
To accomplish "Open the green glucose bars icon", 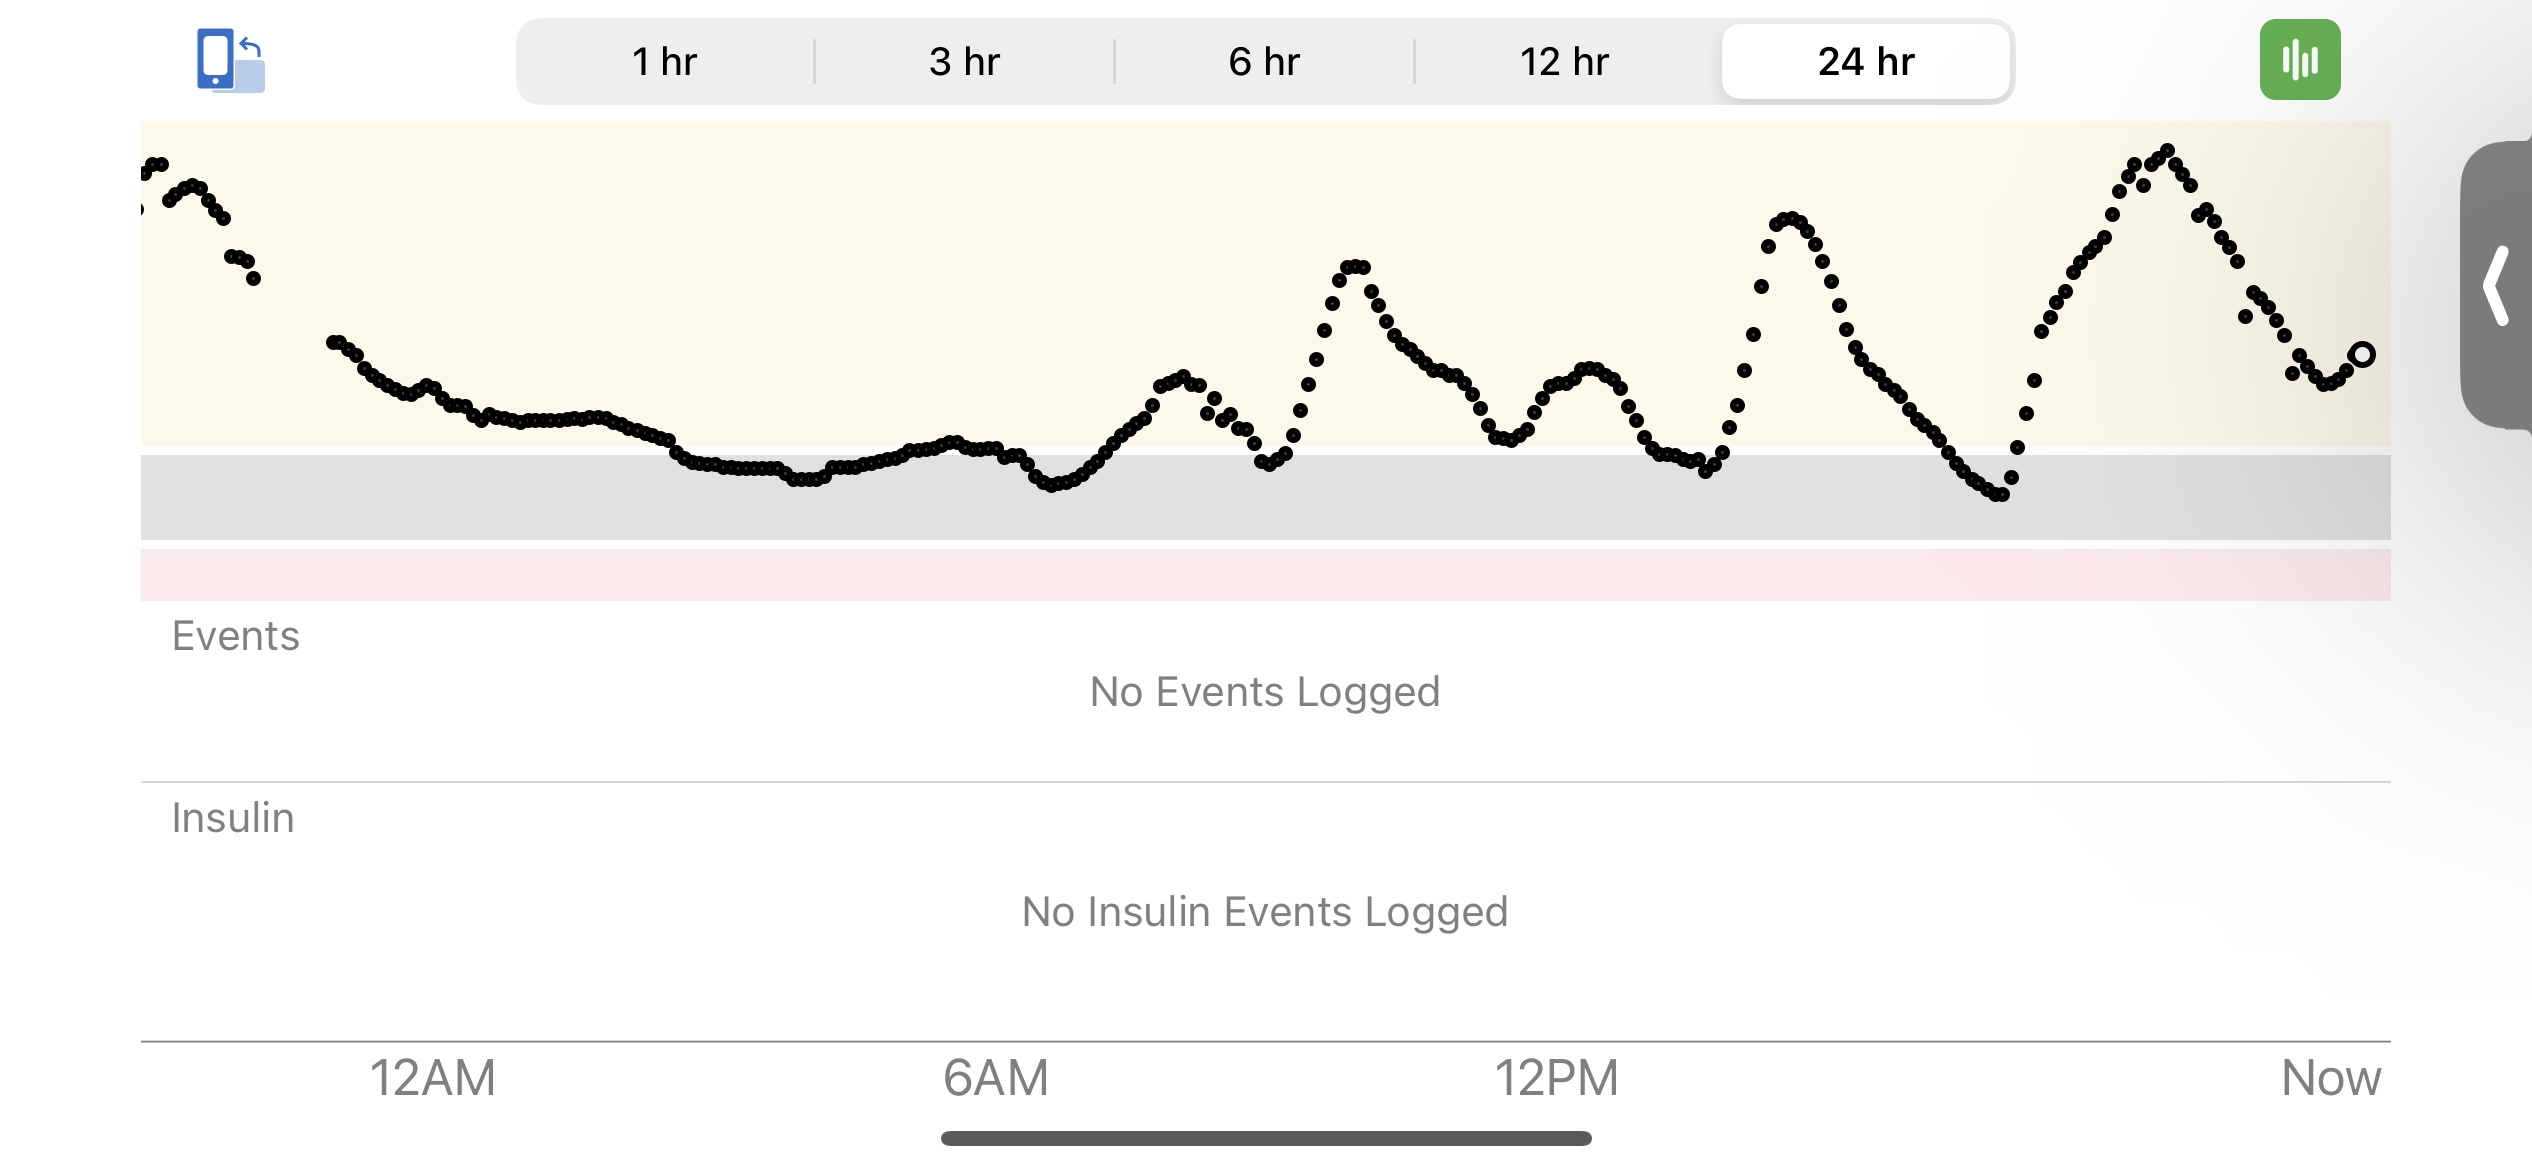I will click(x=2299, y=60).
